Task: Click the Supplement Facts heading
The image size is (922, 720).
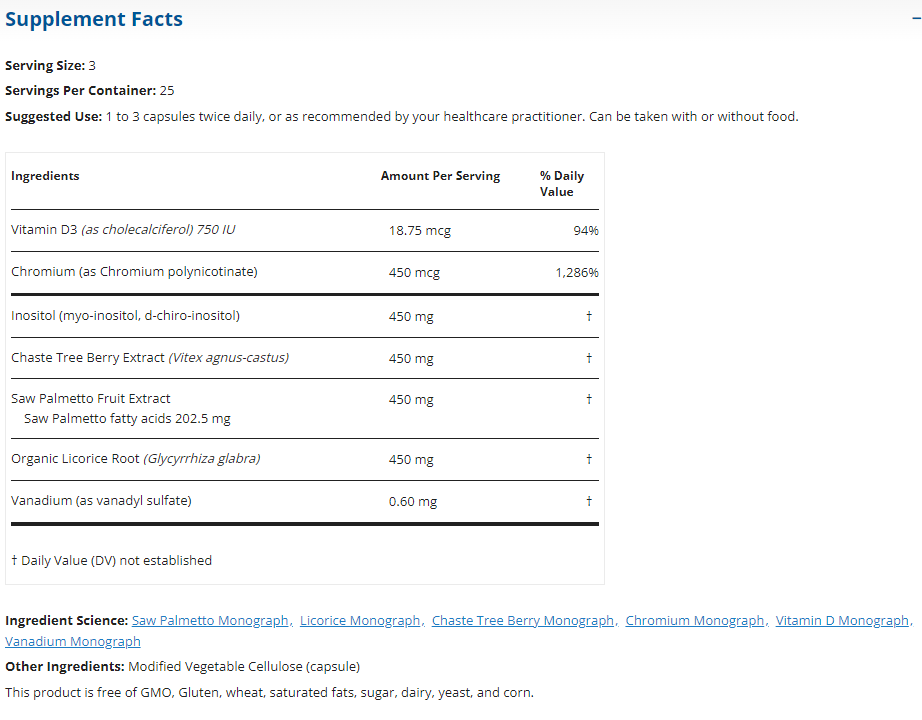Action: coord(94,19)
